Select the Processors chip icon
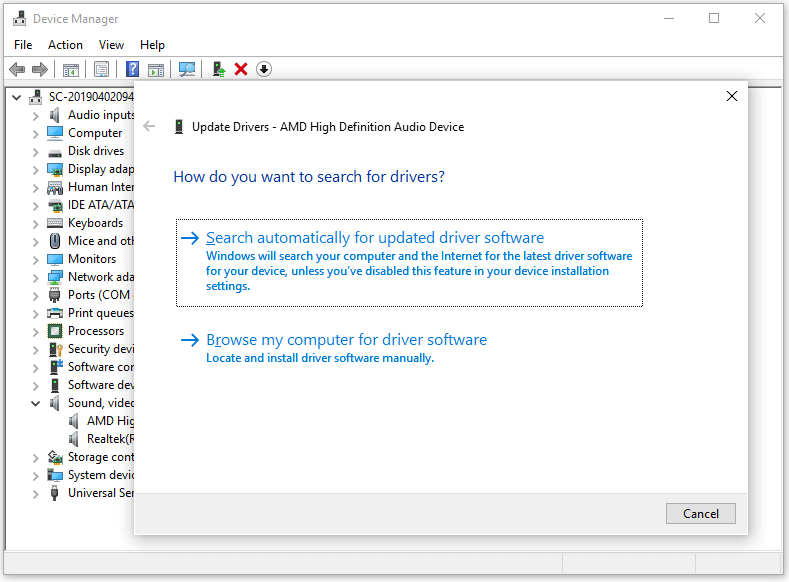The image size is (789, 582). coord(55,331)
